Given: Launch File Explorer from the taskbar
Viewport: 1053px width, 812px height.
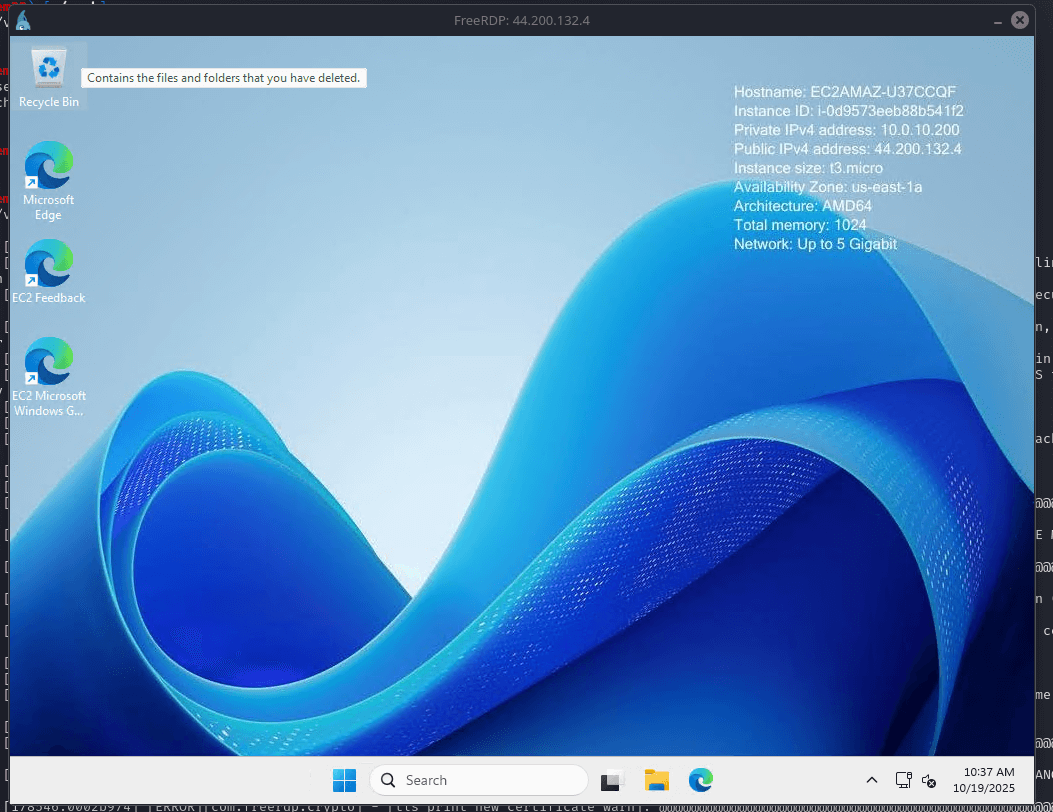Looking at the screenshot, I should coord(656,780).
